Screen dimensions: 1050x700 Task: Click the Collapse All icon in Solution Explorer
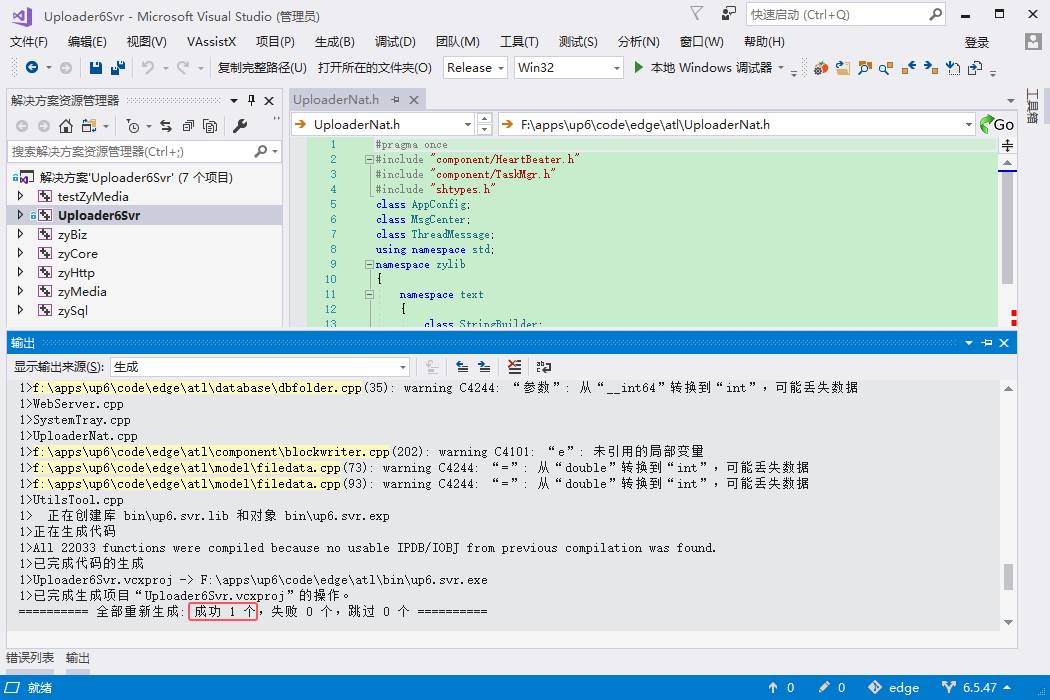[x=188, y=126]
